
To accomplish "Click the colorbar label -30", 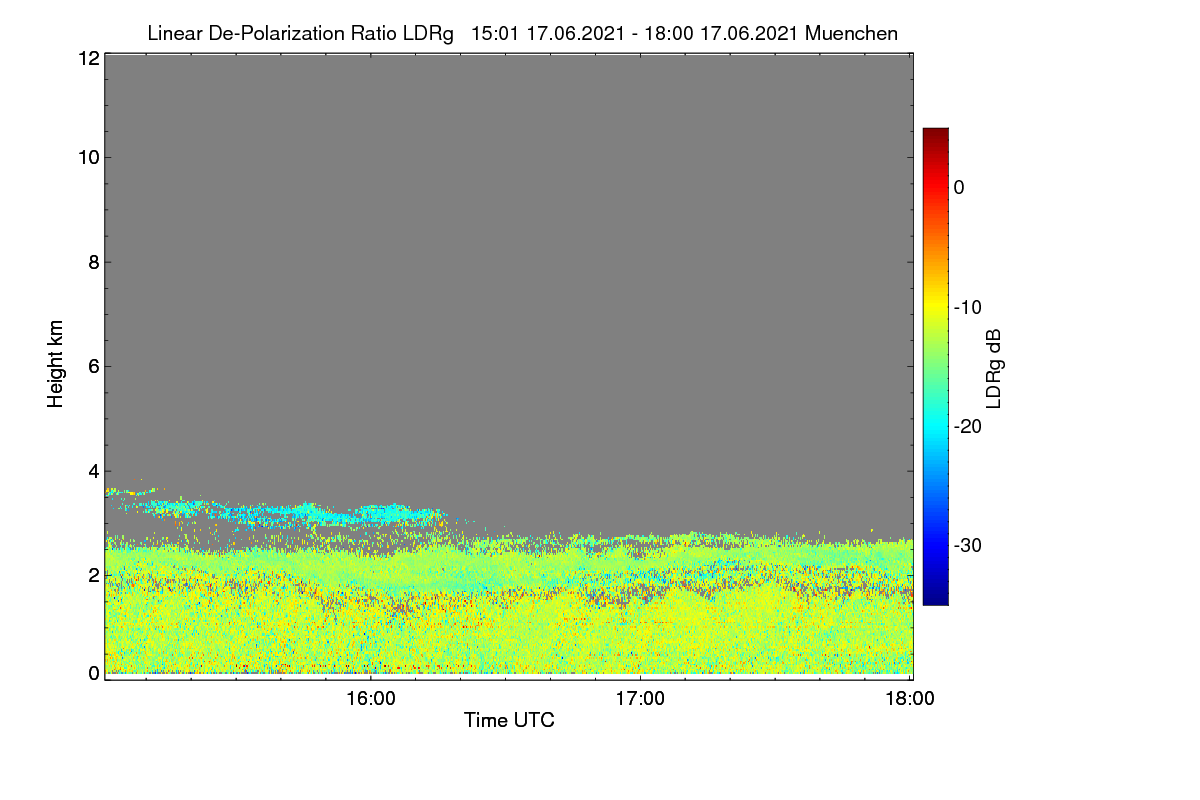I will tap(967, 545).
